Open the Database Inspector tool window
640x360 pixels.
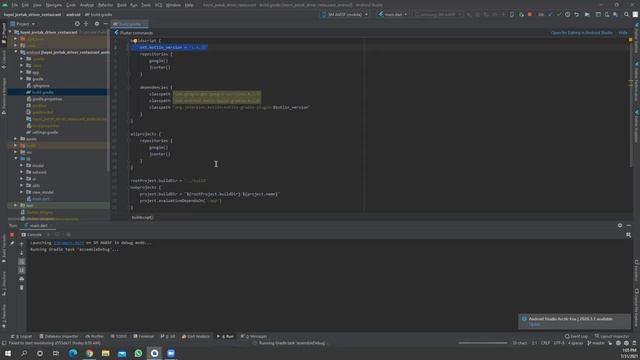point(58,336)
